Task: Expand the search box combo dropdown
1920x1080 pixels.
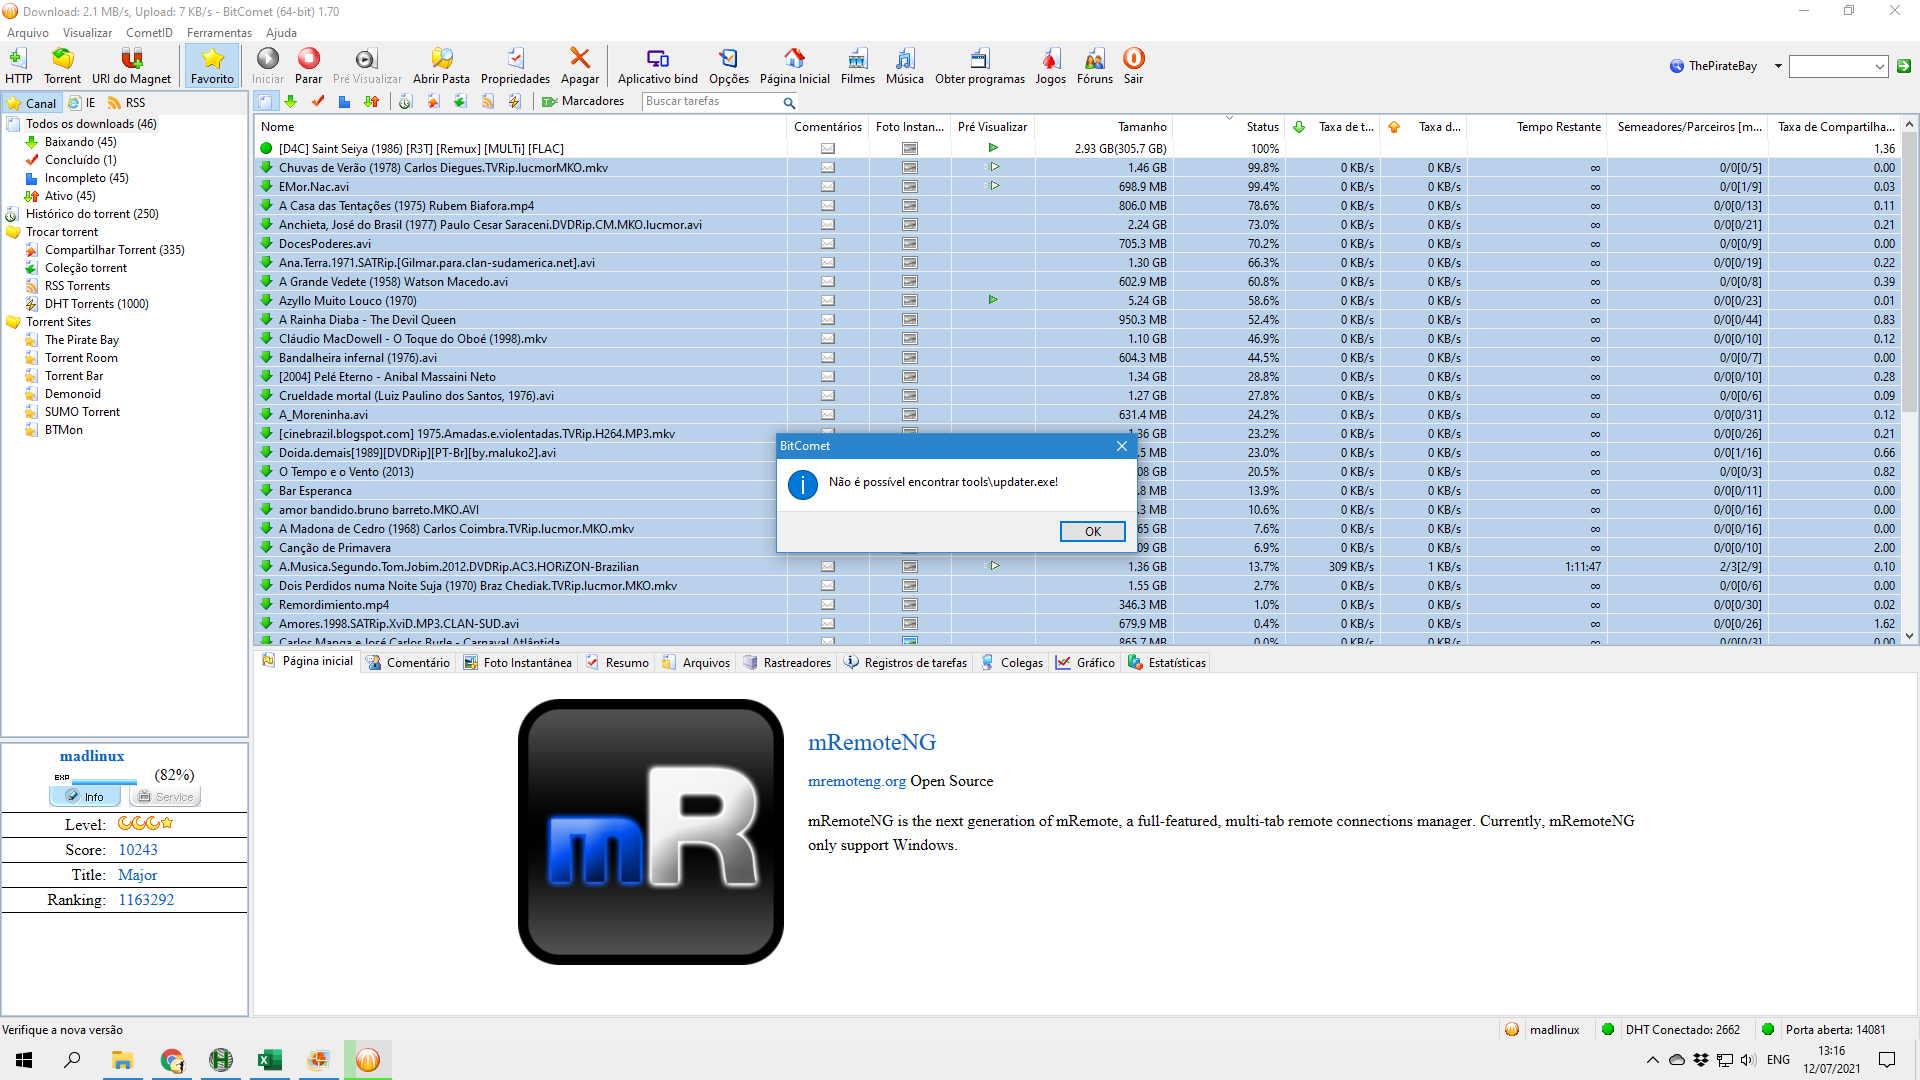Action: click(1879, 66)
